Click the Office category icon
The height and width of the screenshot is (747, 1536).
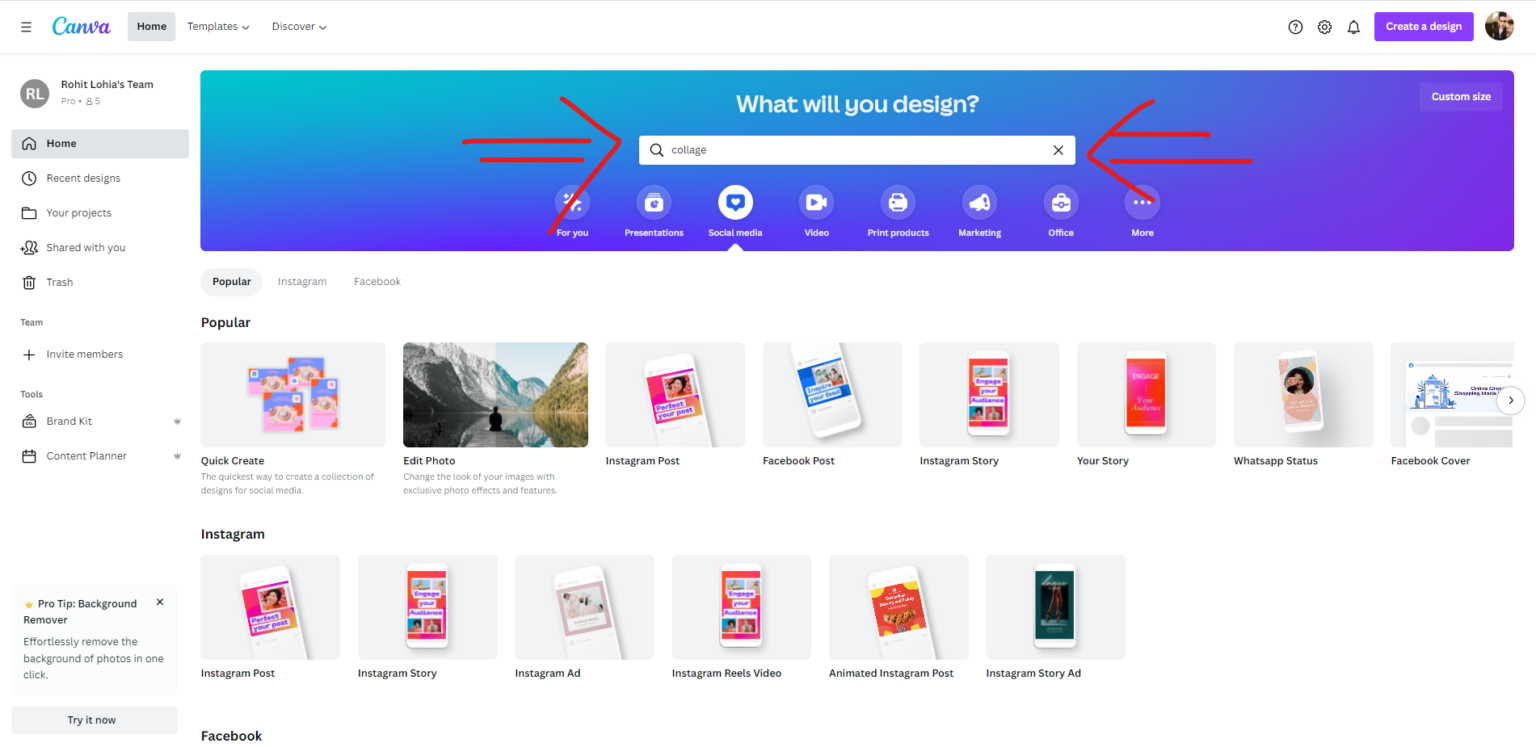click(x=1060, y=203)
